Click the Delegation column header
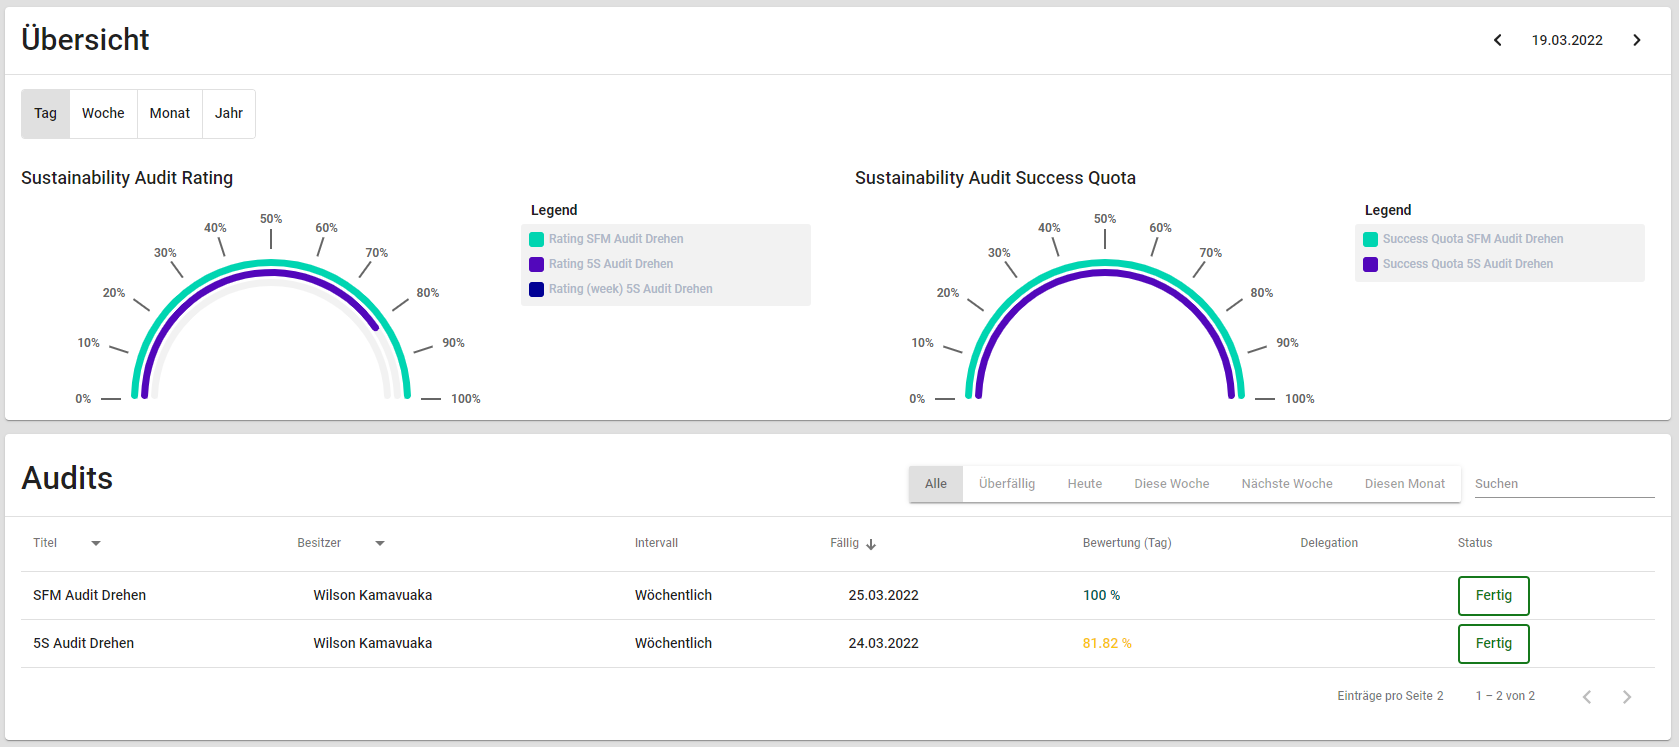The image size is (1679, 747). 1329,543
